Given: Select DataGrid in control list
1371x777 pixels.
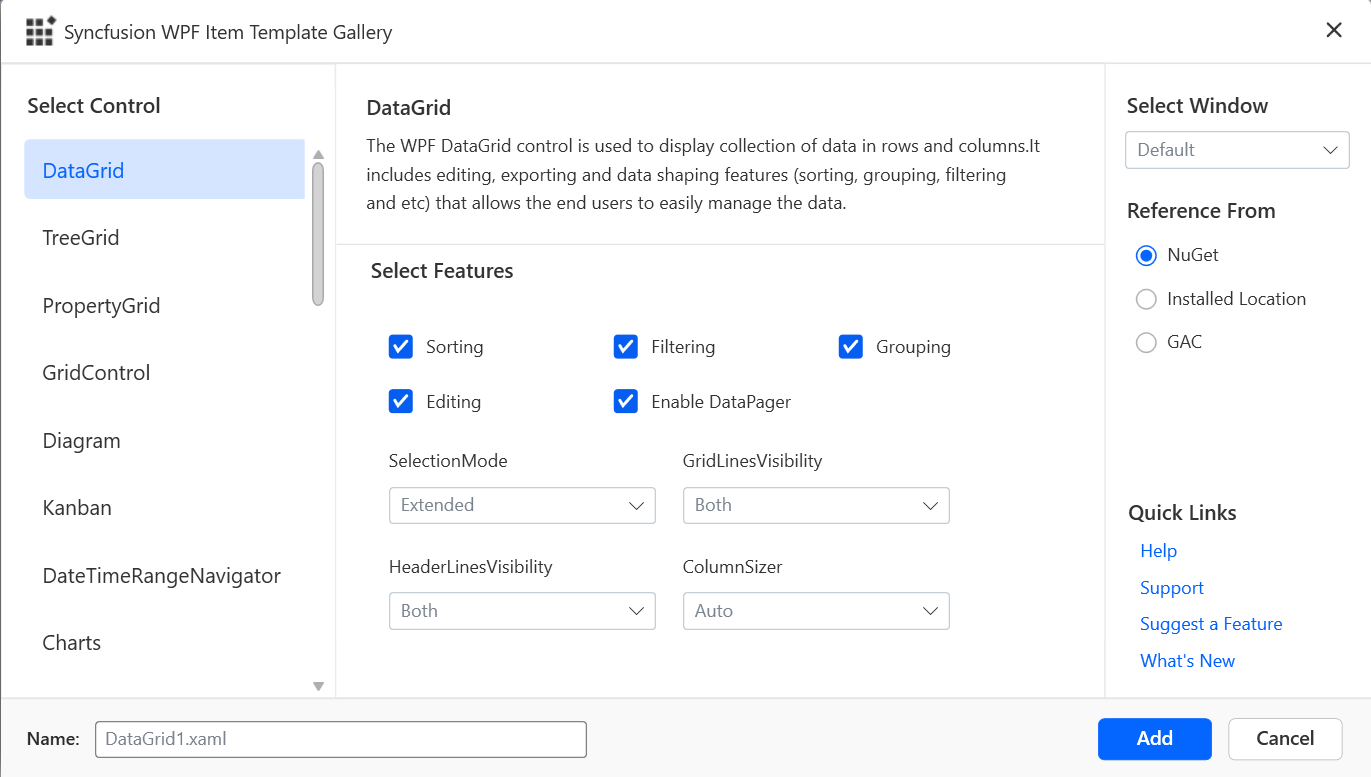Looking at the screenshot, I should [x=164, y=170].
